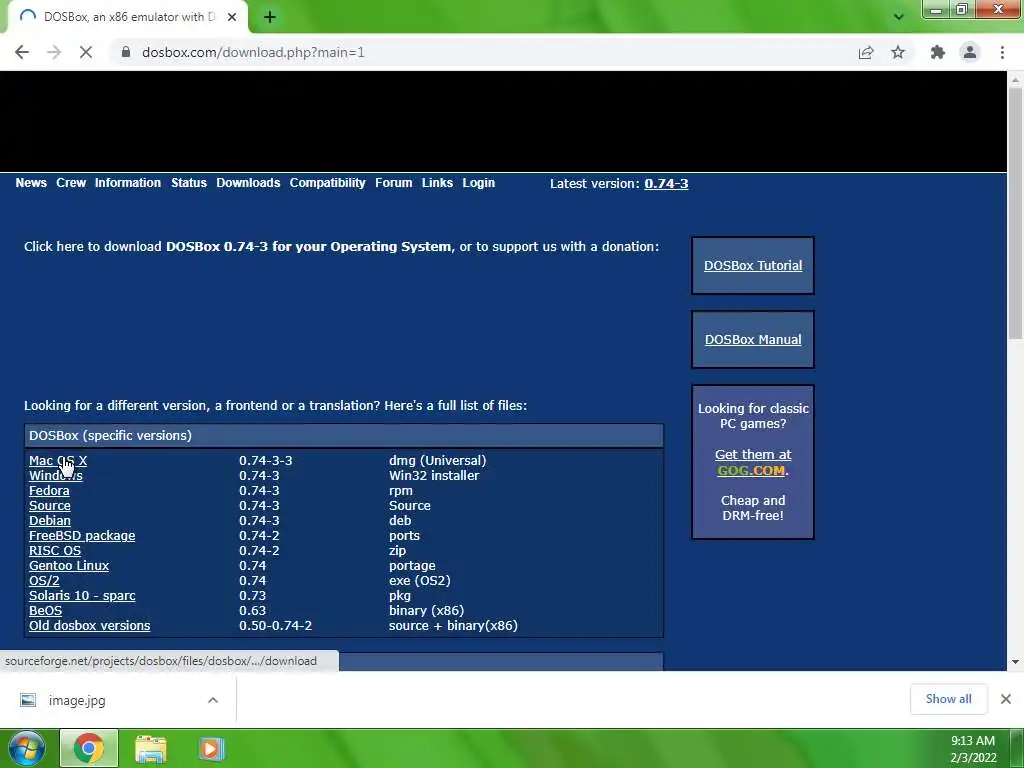This screenshot has width=1024, height=768.
Task: Click the DOSBox (specific versions) header
Action: click(x=344, y=436)
